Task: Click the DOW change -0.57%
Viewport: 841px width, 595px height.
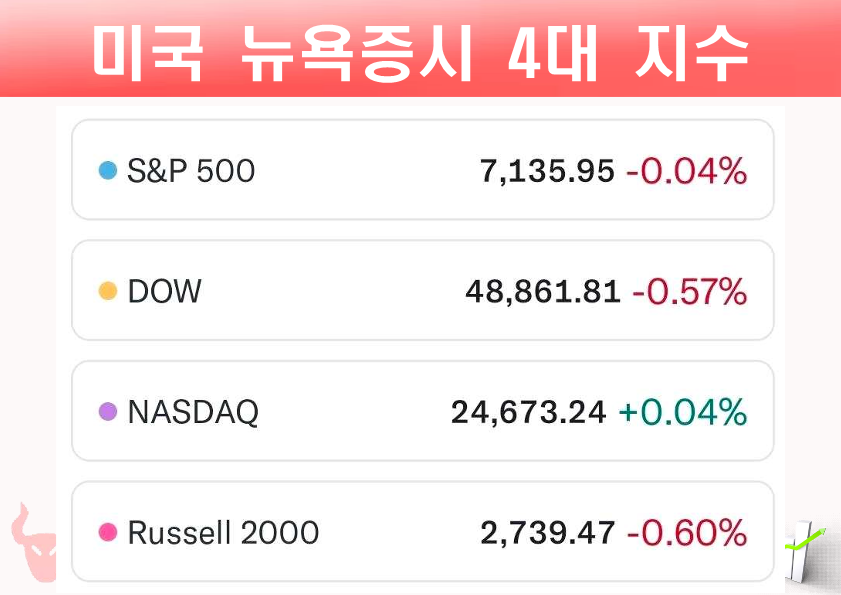Action: (689, 292)
